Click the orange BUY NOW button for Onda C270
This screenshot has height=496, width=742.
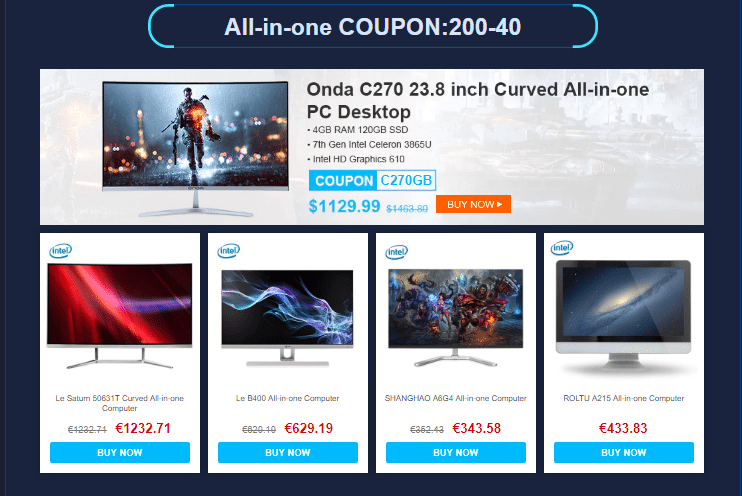pyautogui.click(x=473, y=204)
